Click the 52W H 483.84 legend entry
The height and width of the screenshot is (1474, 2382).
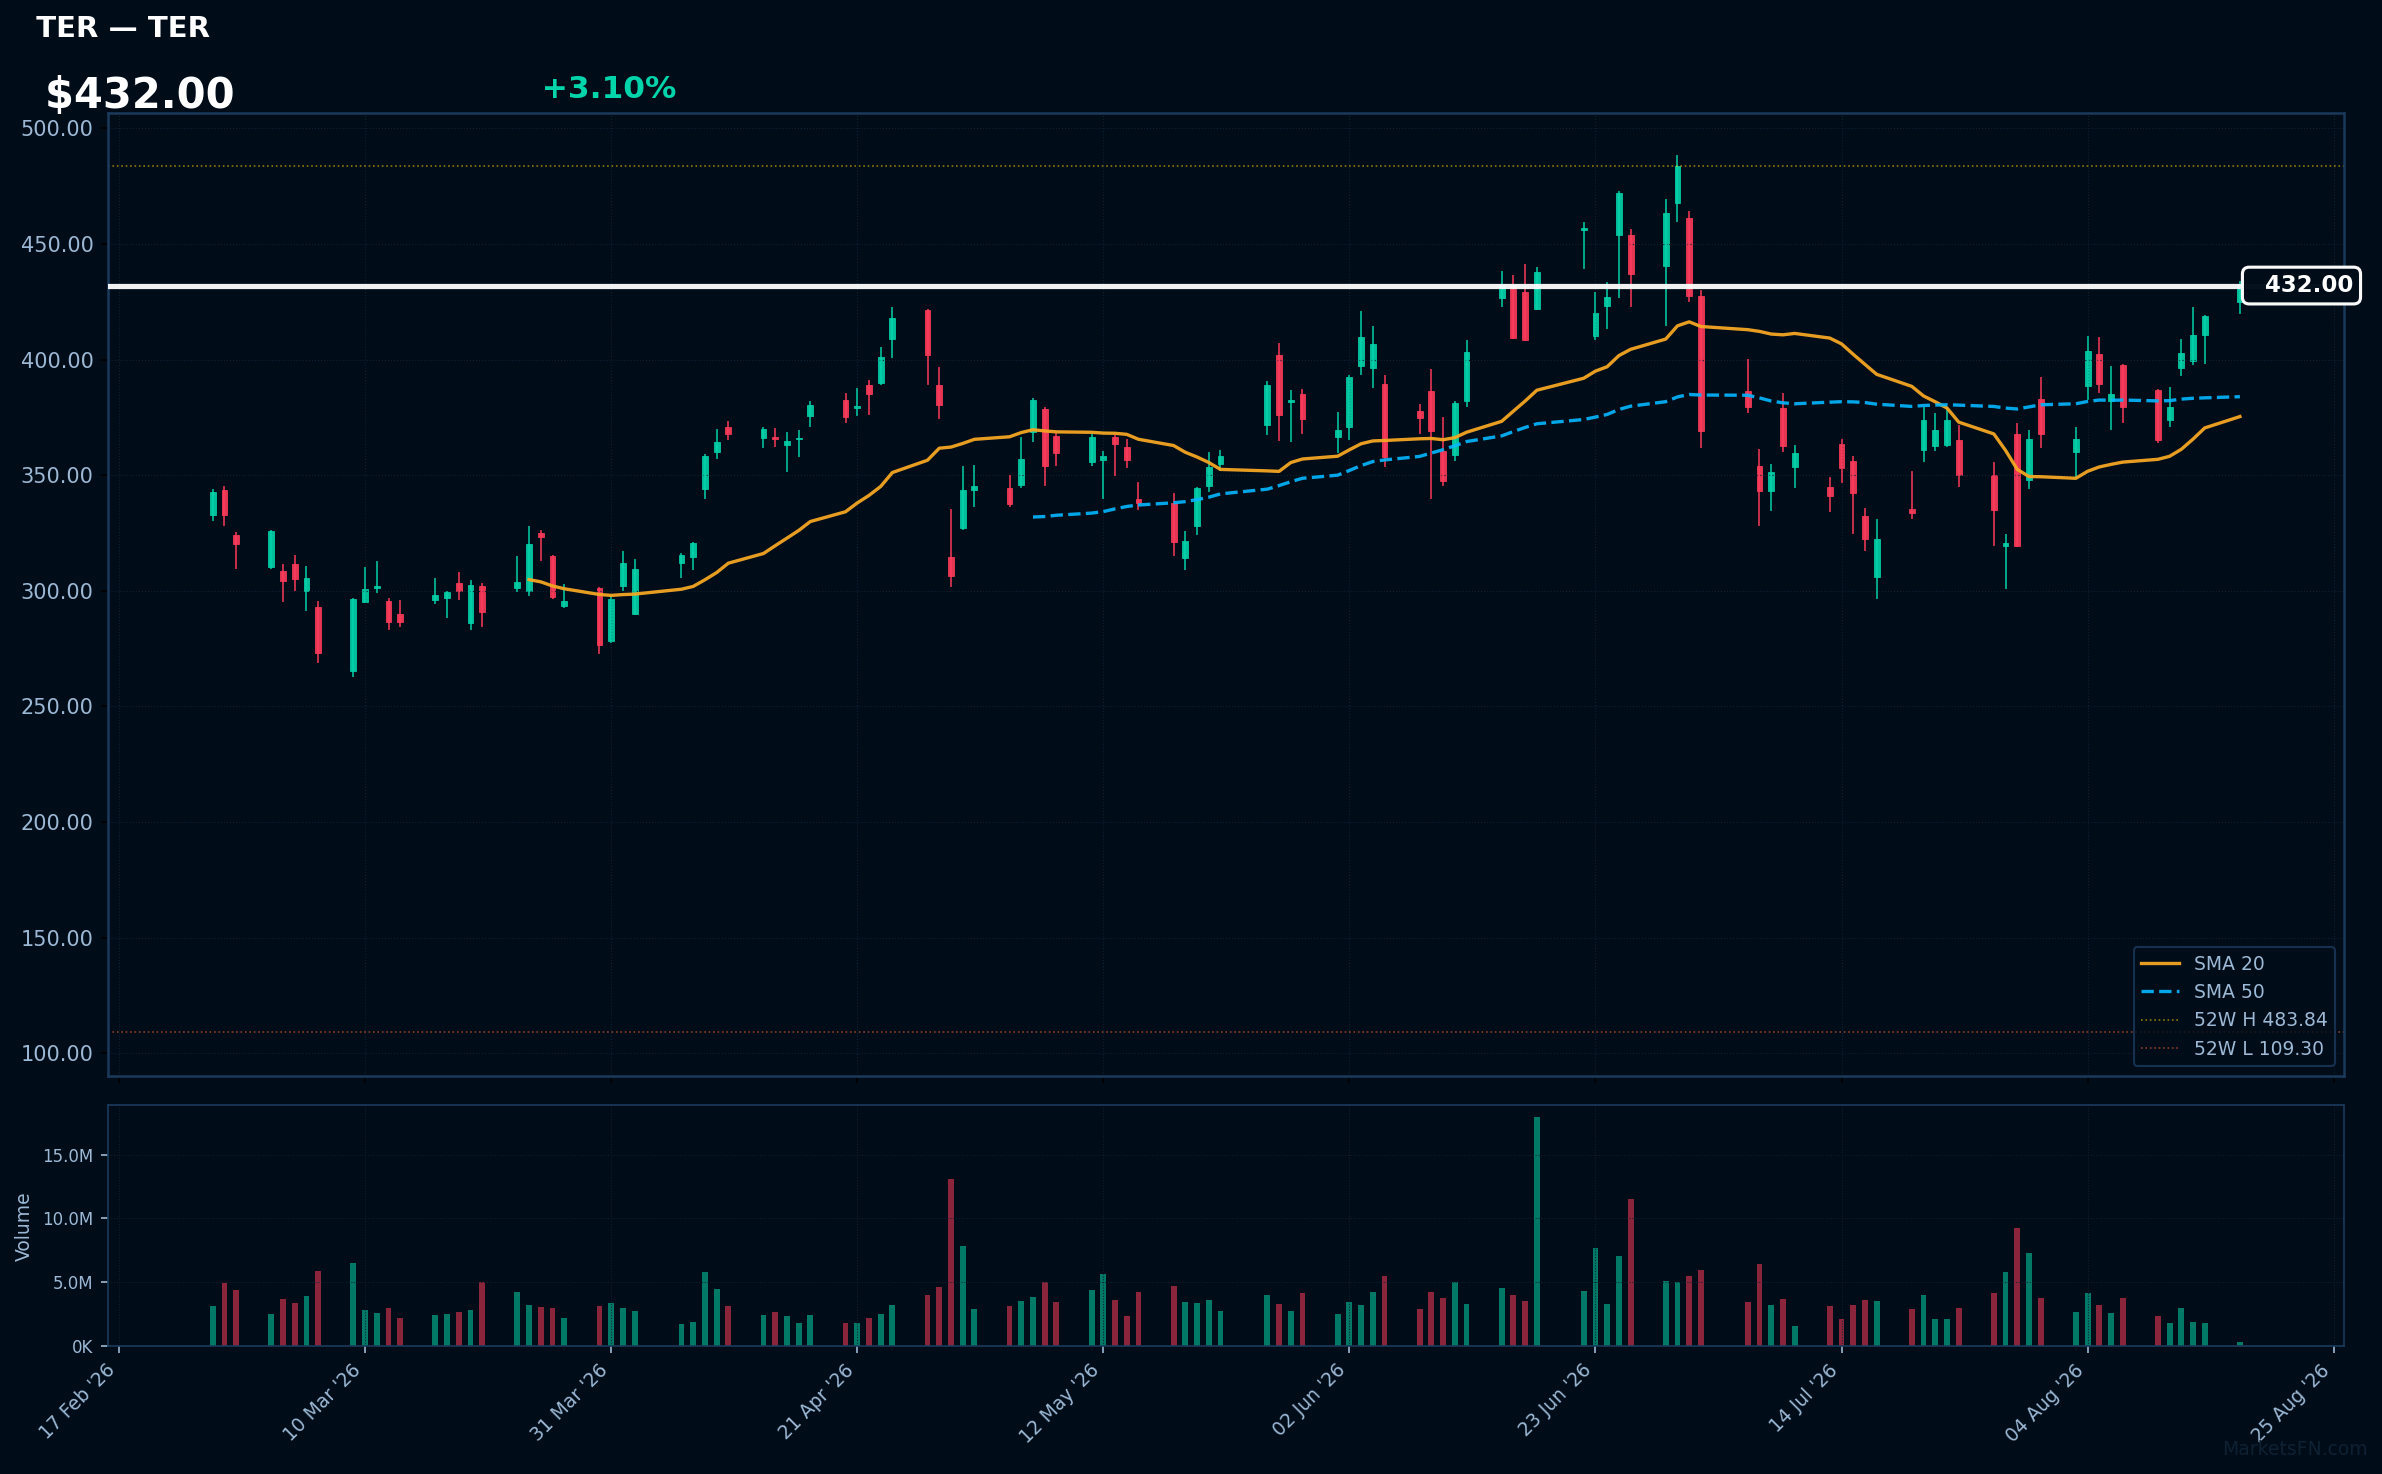click(2234, 1020)
